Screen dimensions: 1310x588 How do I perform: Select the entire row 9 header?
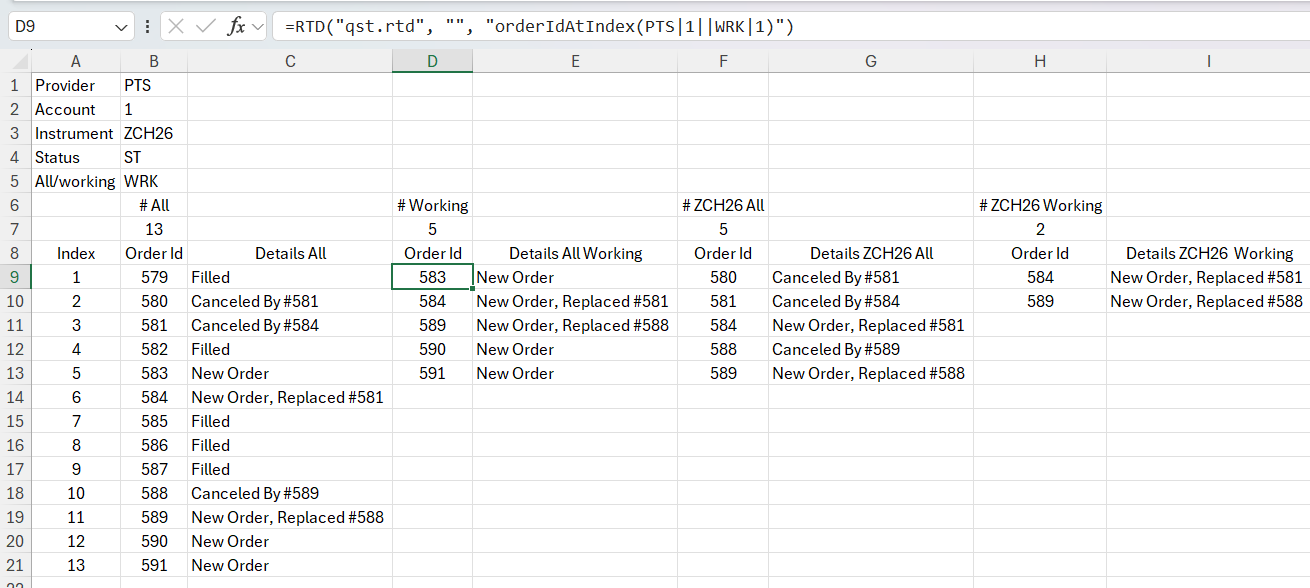(x=15, y=277)
